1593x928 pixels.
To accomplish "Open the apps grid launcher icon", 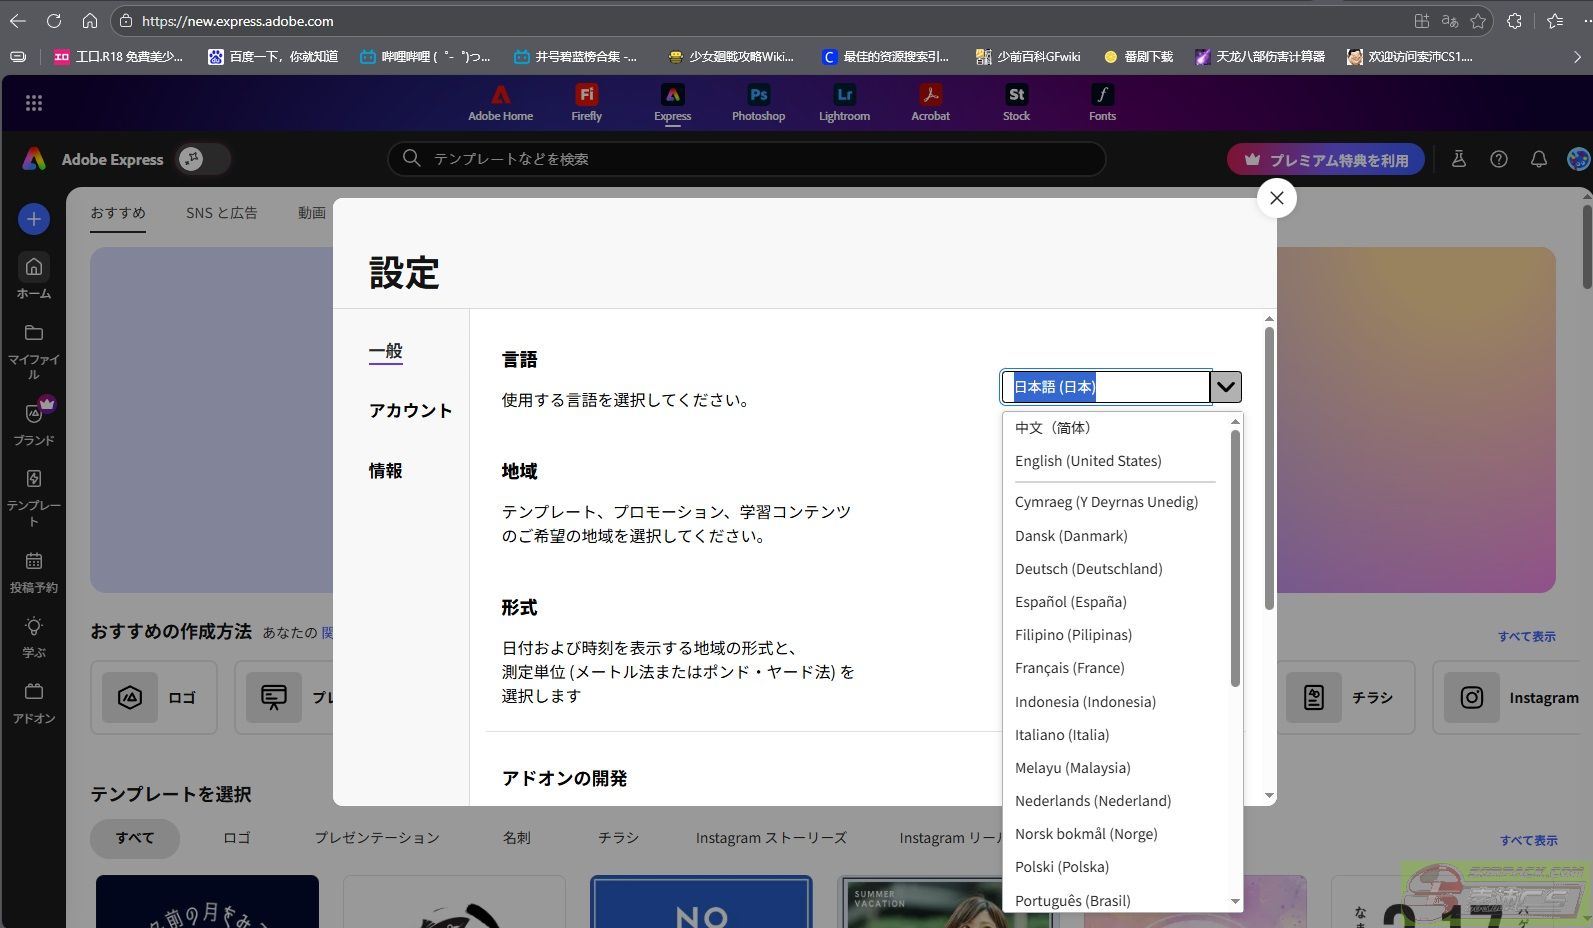I will [34, 103].
